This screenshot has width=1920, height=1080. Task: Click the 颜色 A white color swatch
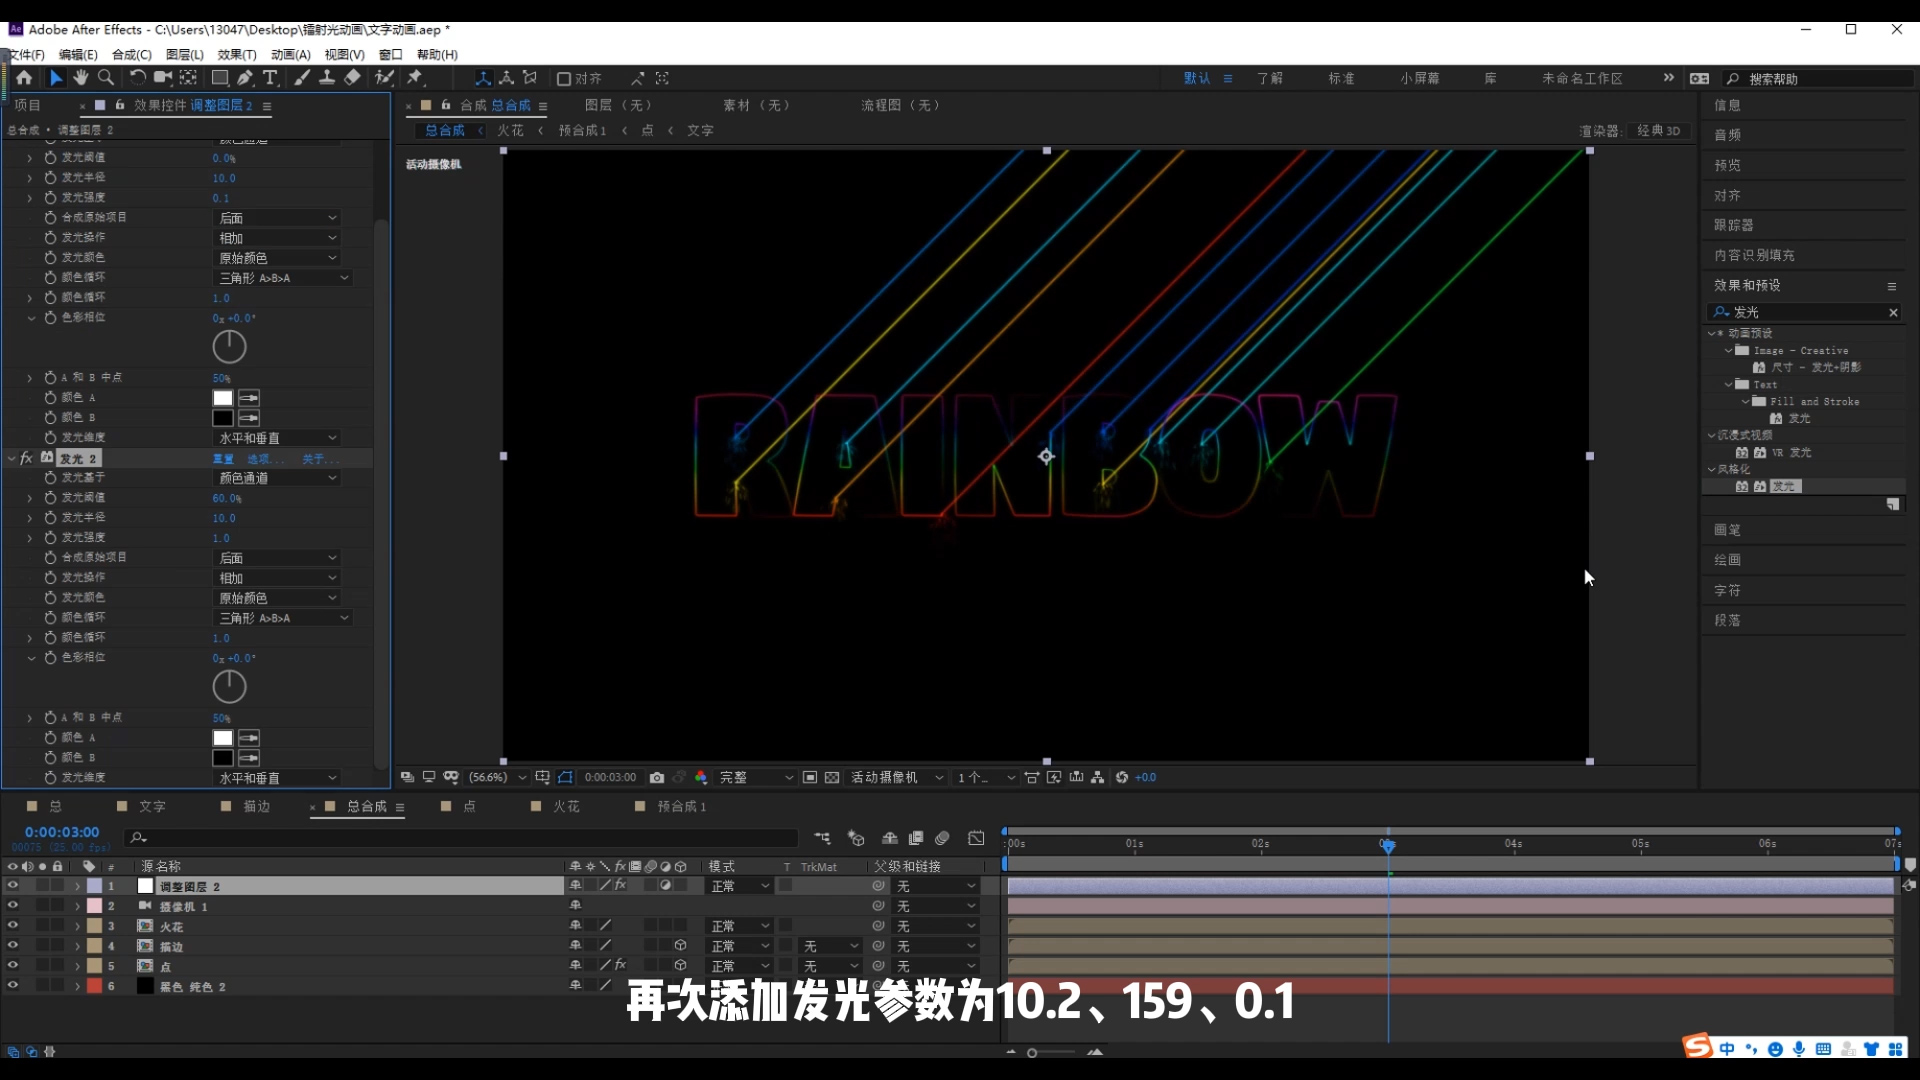[x=222, y=397]
